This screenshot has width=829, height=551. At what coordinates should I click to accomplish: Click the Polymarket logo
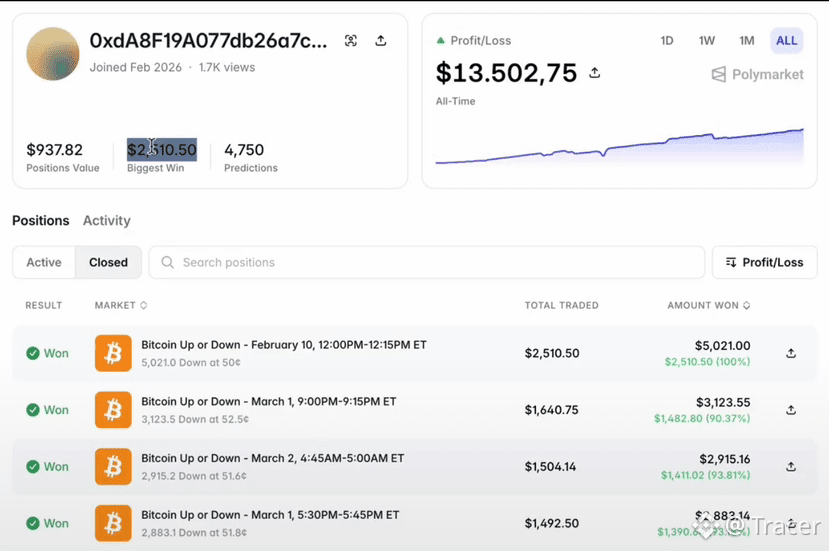[x=758, y=75]
